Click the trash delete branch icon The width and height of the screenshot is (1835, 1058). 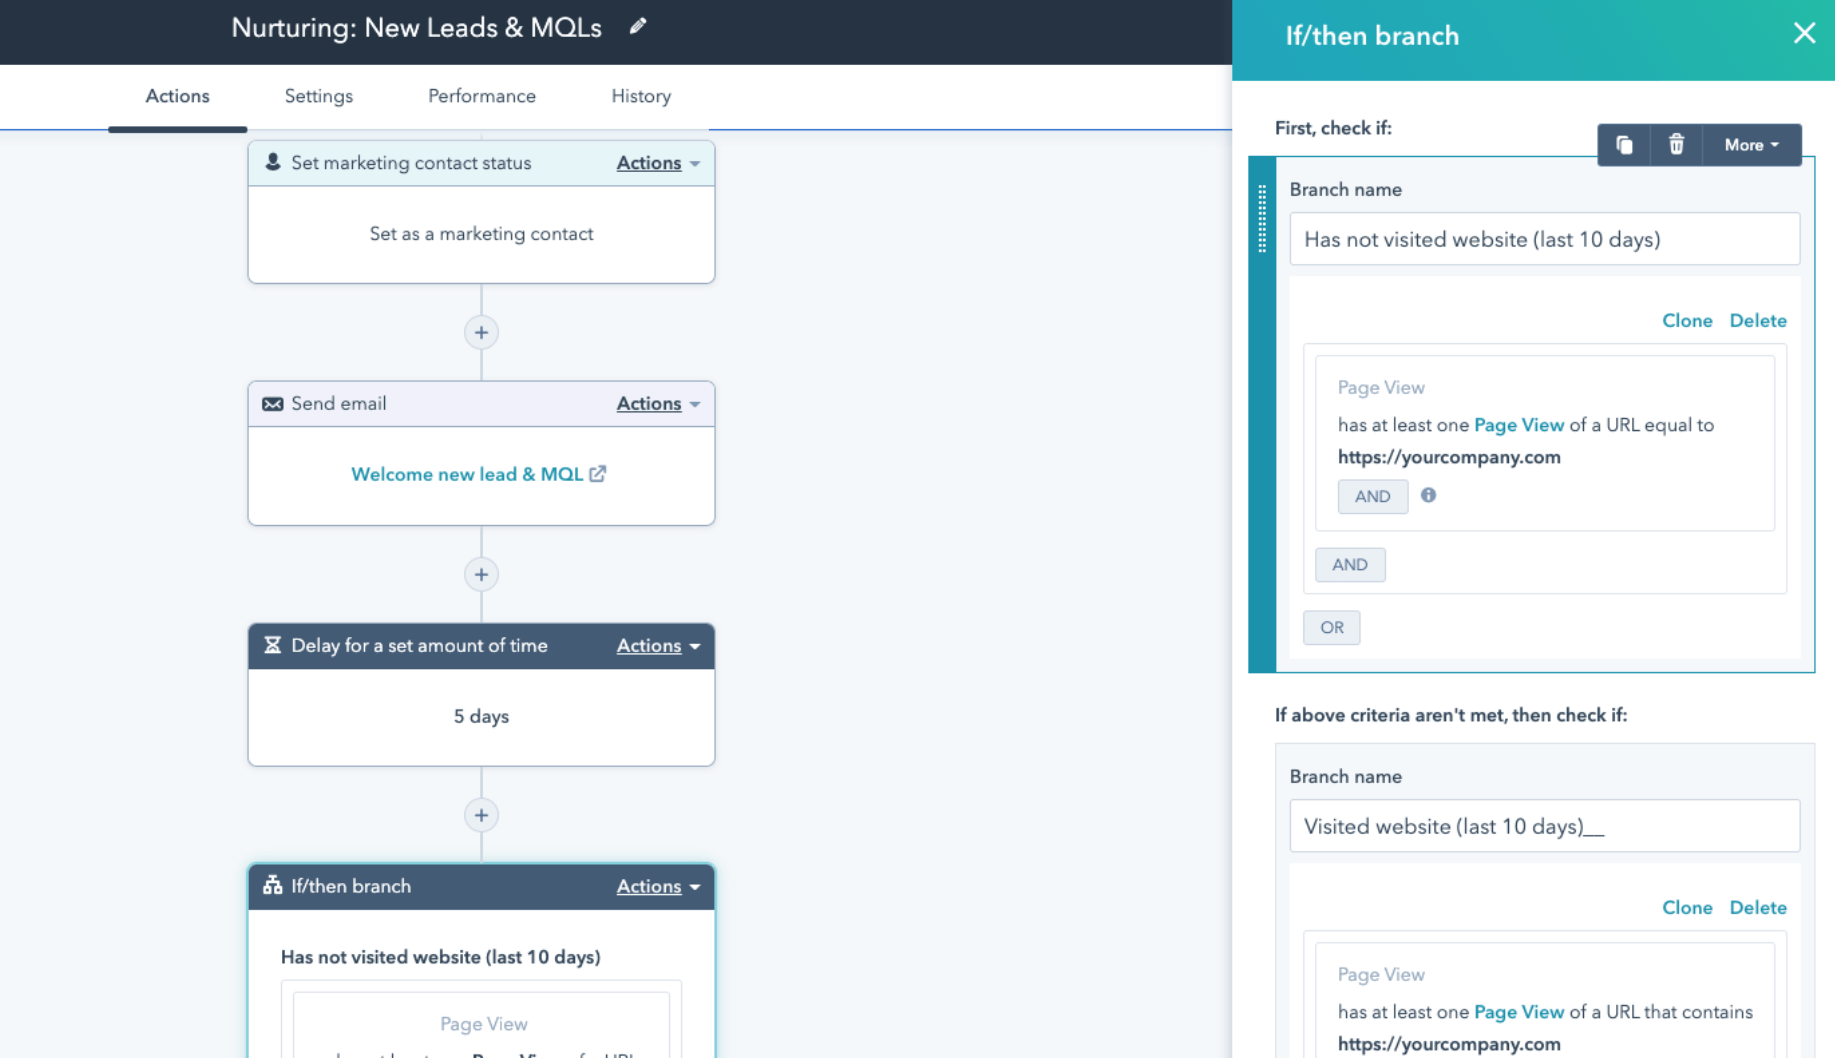coord(1676,145)
